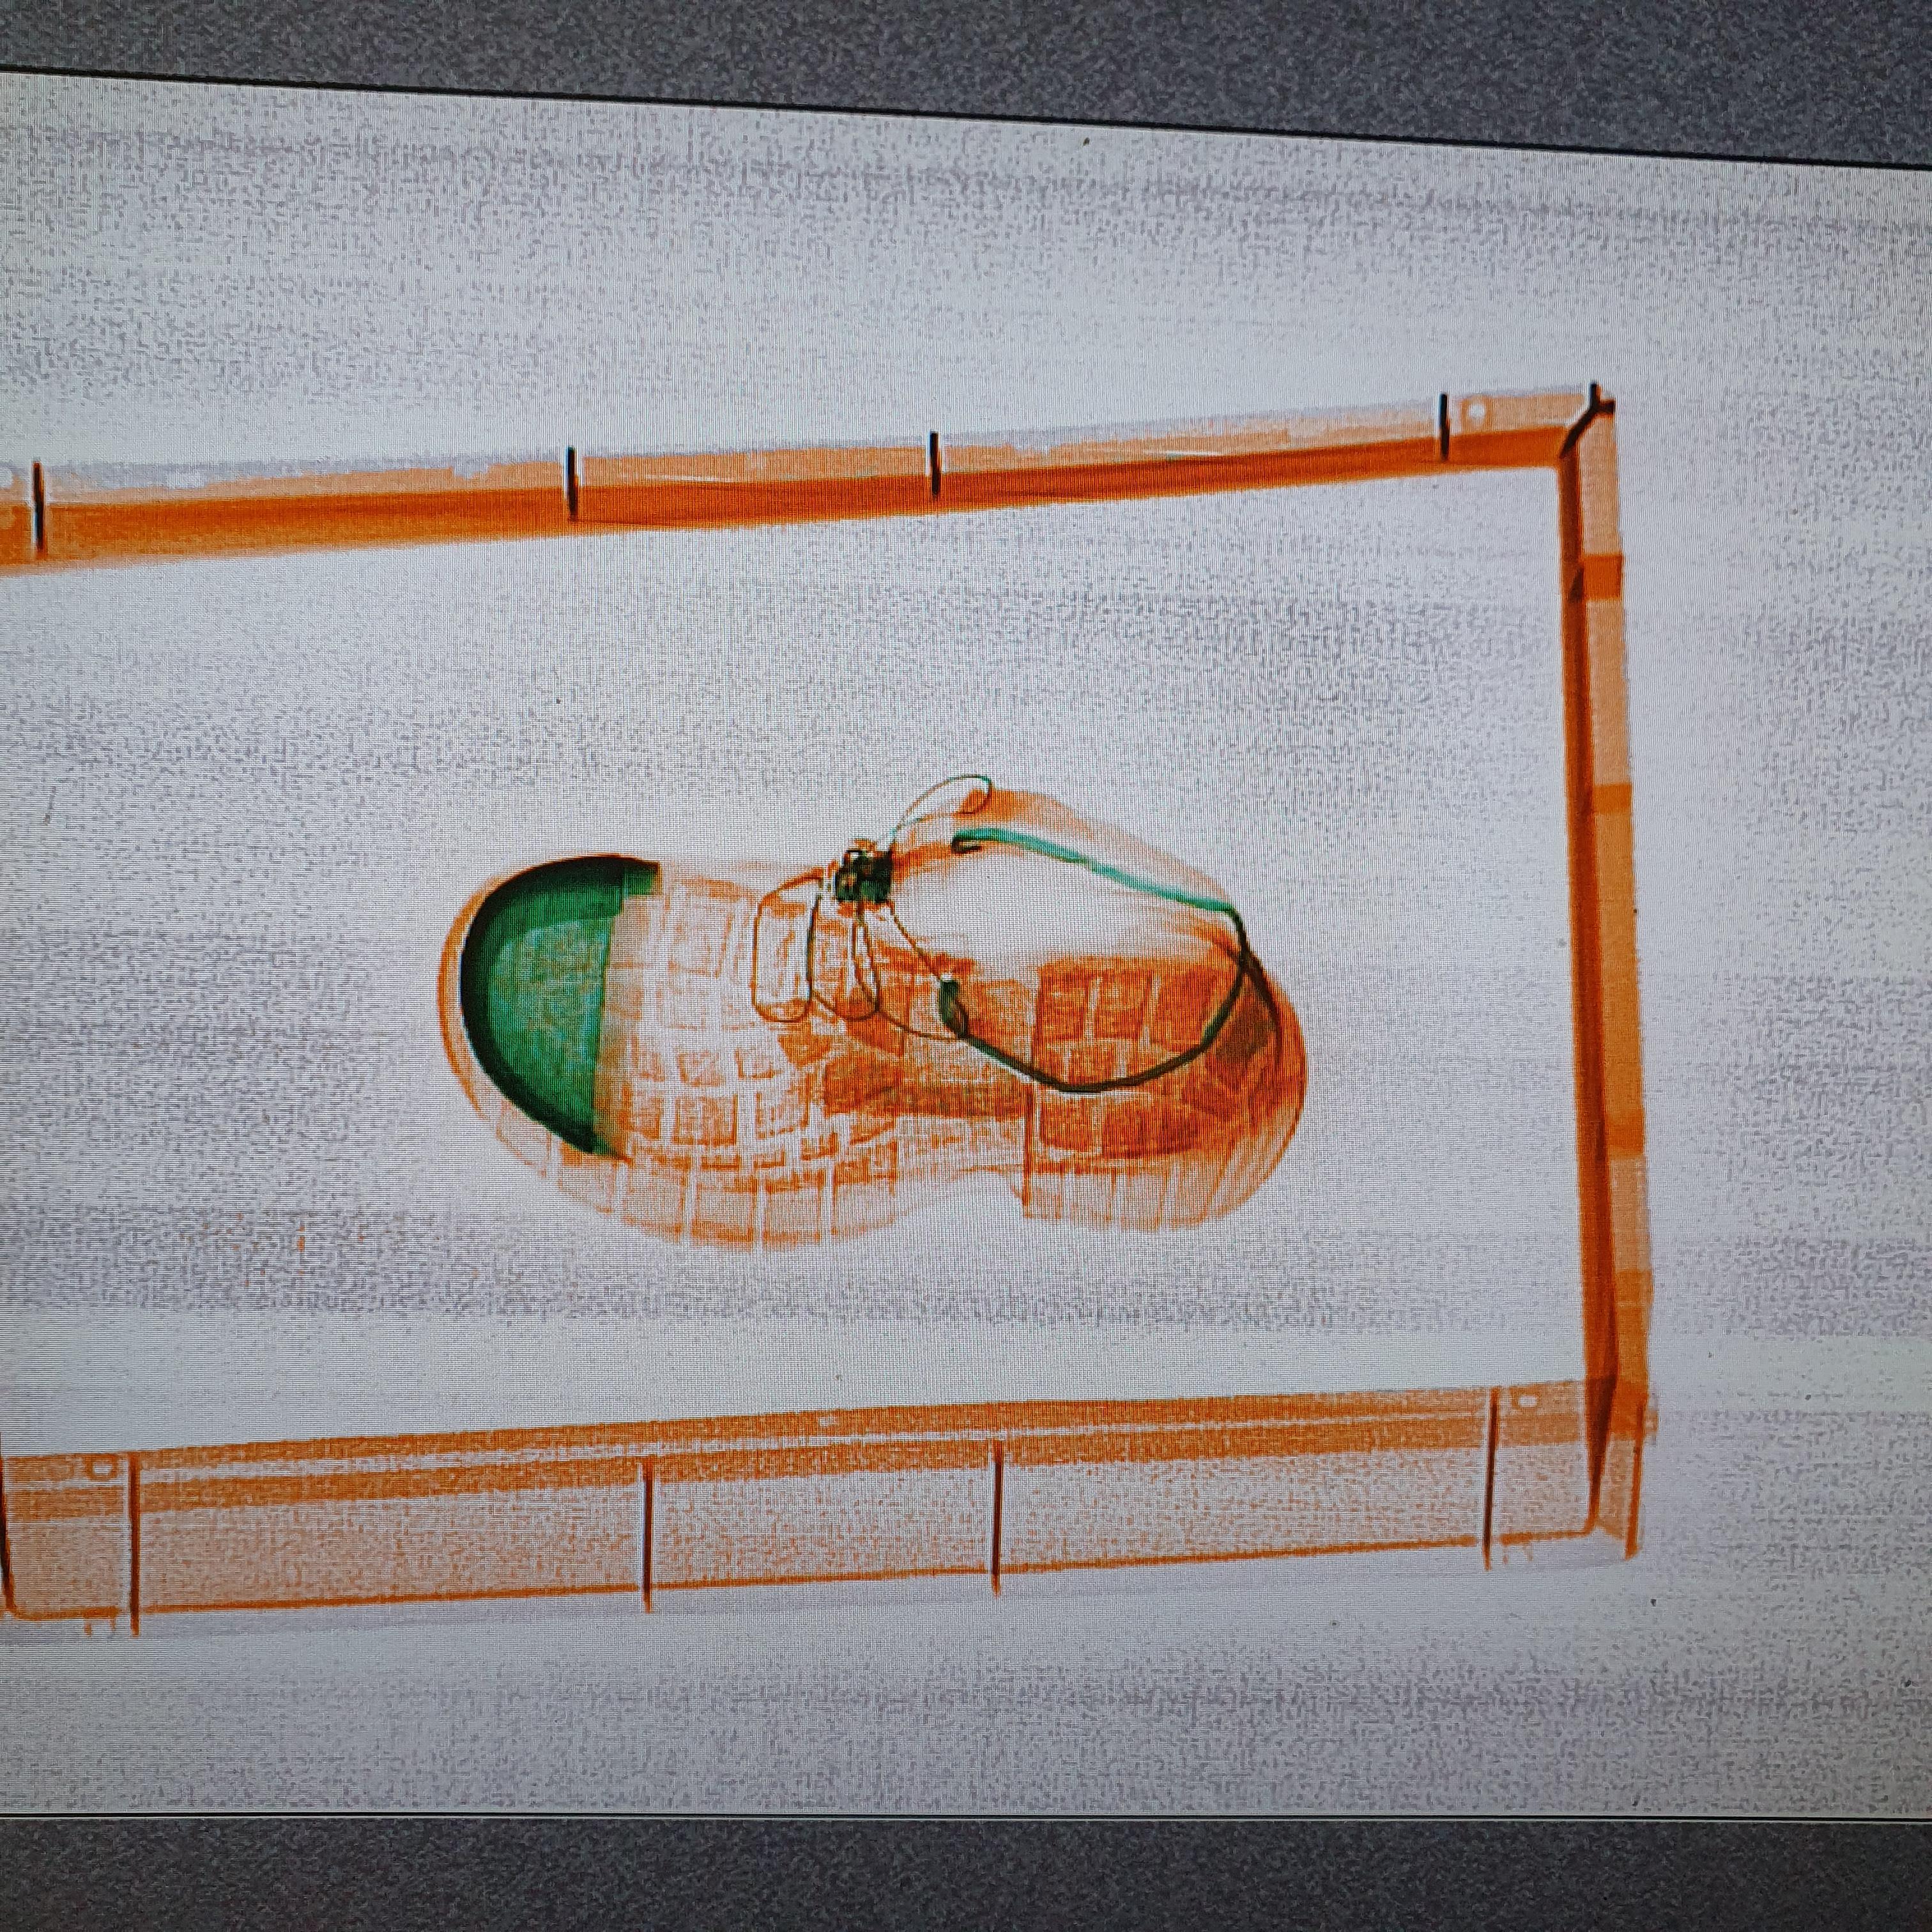The width and height of the screenshot is (1932, 1932).
Task: Select the dark lace knot on the scanned shoe
Action: click(861, 876)
